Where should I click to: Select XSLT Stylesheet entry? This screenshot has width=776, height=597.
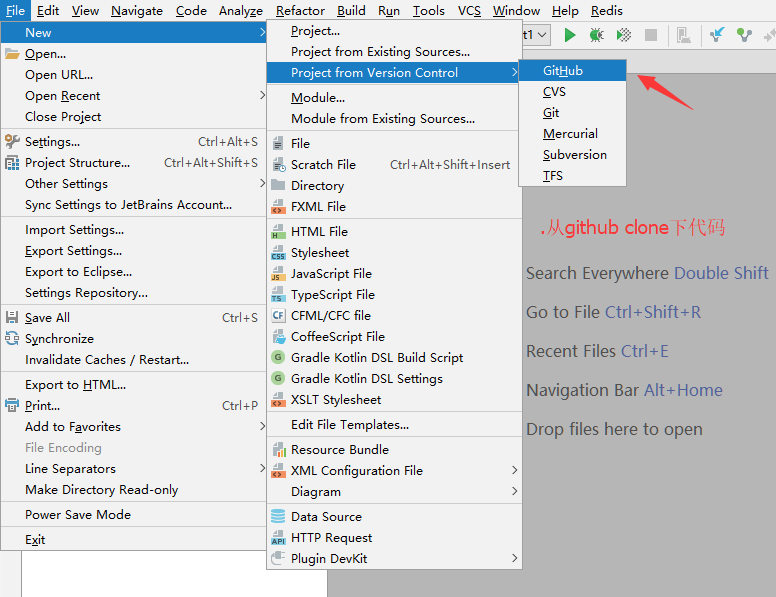pos(394,399)
